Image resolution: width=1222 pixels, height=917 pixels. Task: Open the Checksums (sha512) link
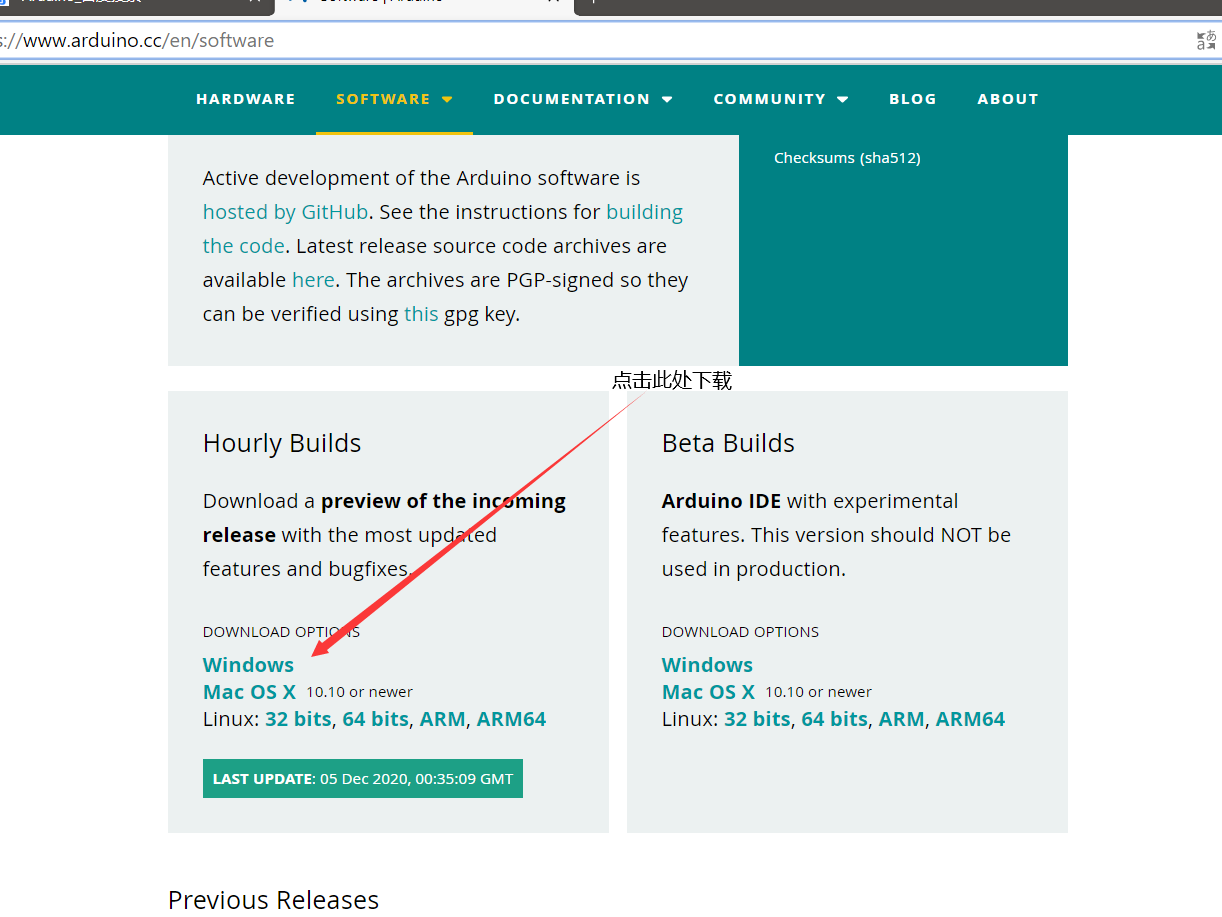[847, 158]
